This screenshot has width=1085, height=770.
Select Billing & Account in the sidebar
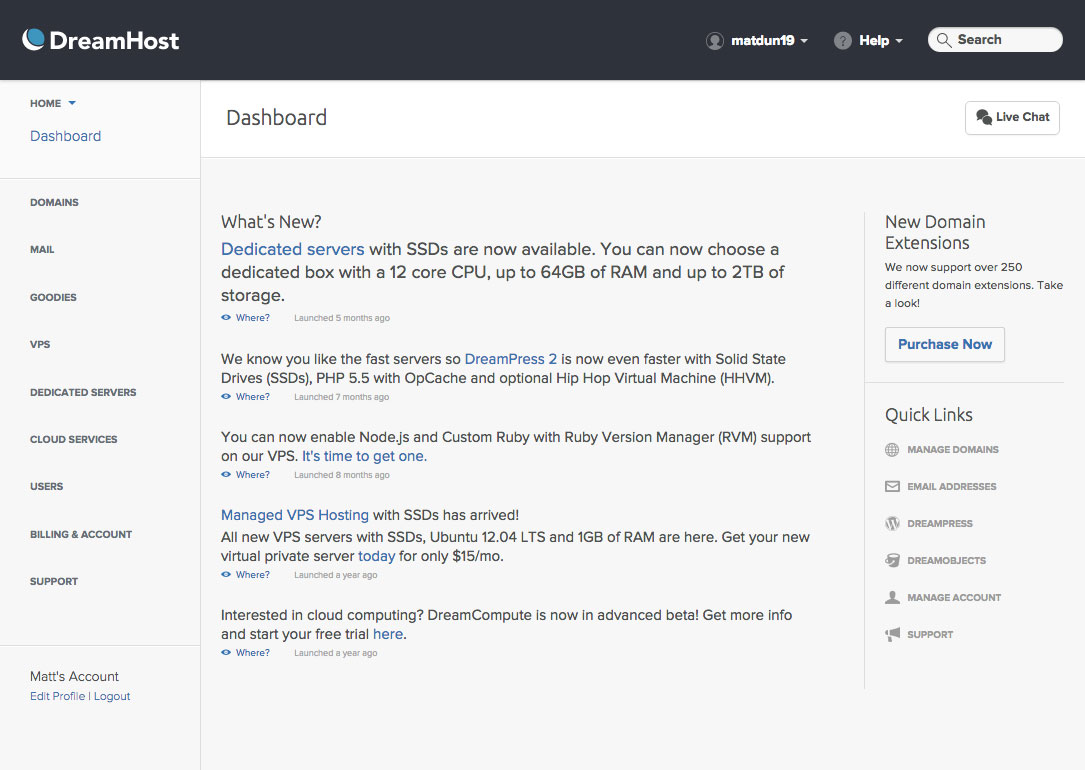[81, 535]
